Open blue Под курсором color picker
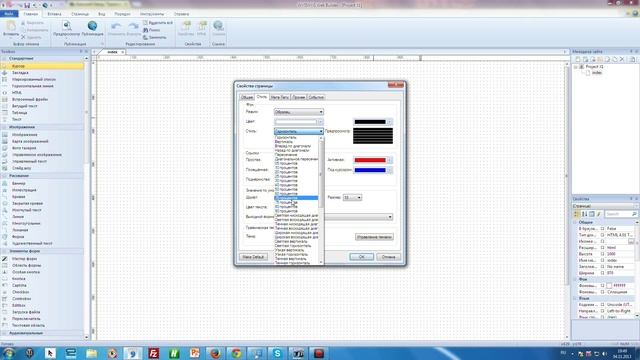This screenshot has width=640, height=360. pyautogui.click(x=373, y=170)
